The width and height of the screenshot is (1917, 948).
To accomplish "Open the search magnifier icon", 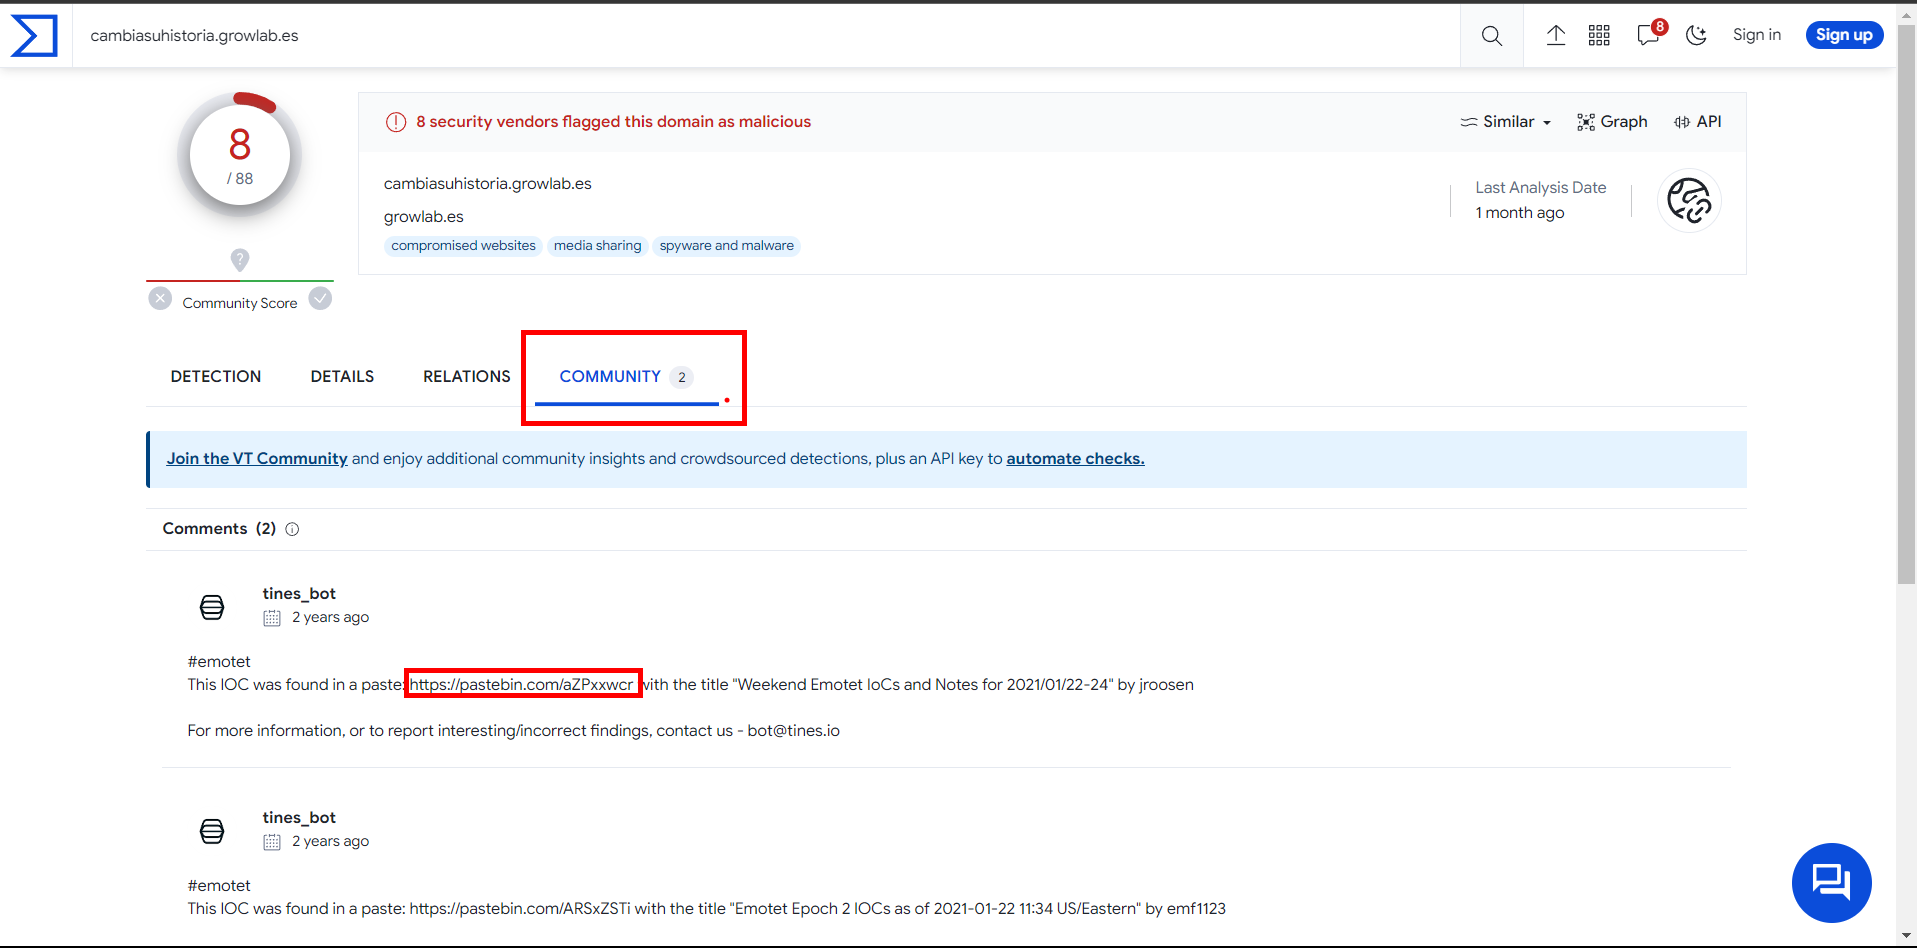I will tap(1491, 36).
